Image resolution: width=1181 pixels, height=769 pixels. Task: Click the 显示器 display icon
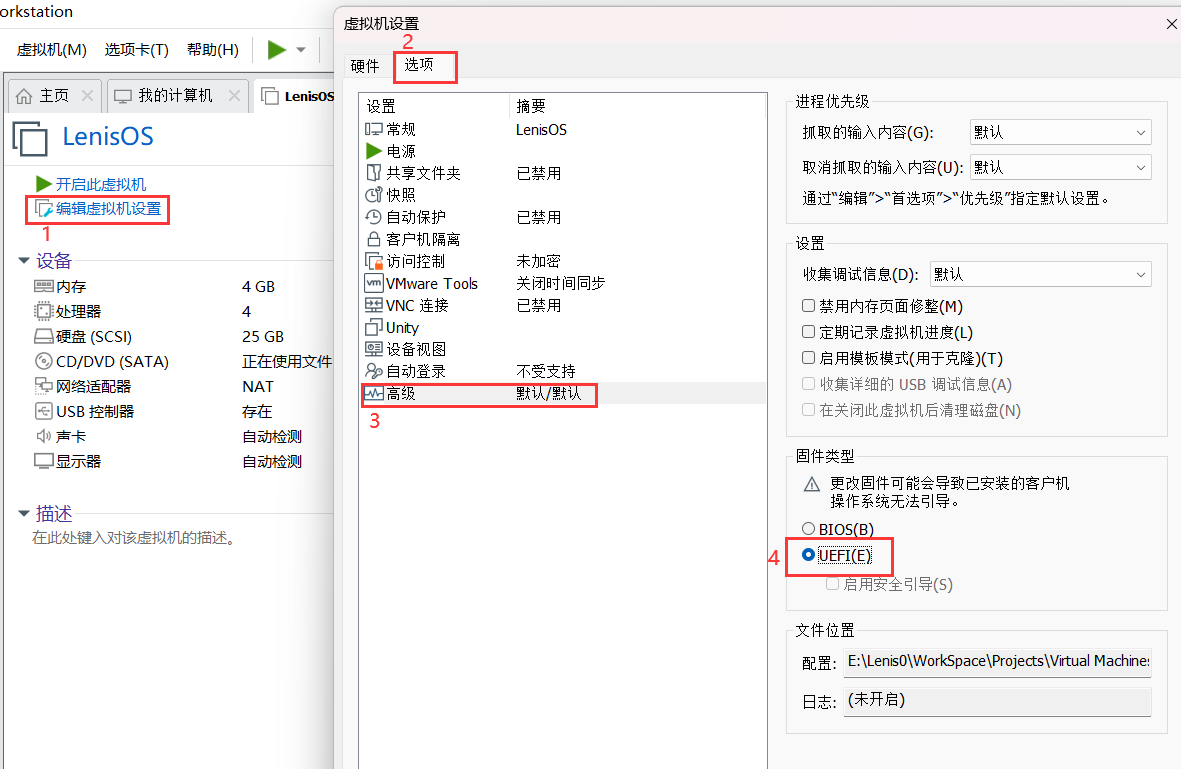[x=44, y=461]
